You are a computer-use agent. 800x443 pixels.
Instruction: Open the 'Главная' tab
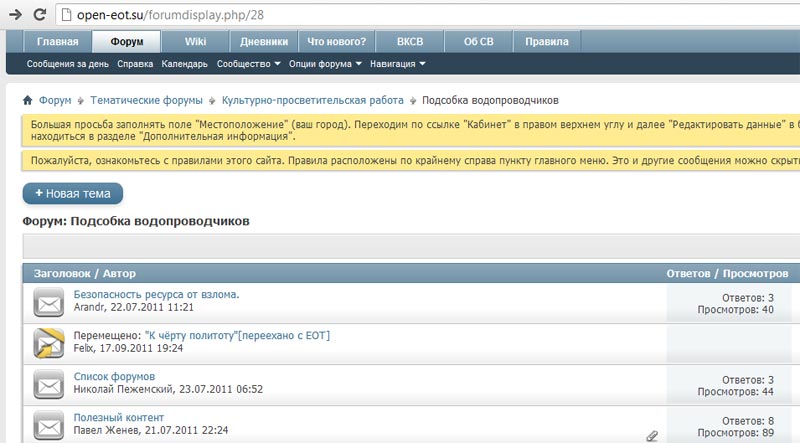(x=57, y=41)
